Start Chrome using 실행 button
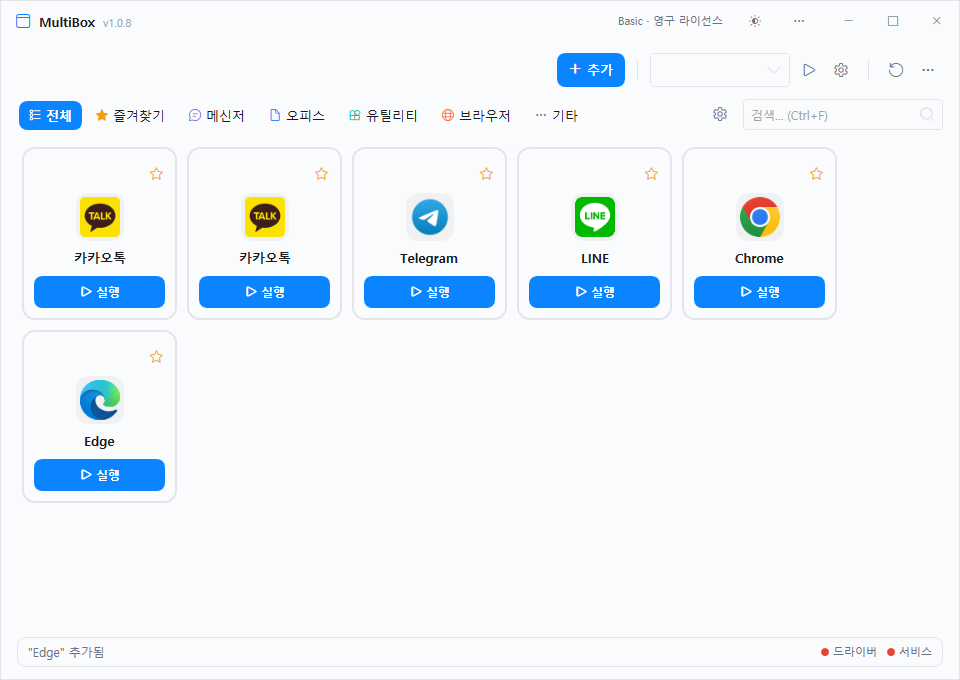This screenshot has height=680, width=960. pos(759,292)
